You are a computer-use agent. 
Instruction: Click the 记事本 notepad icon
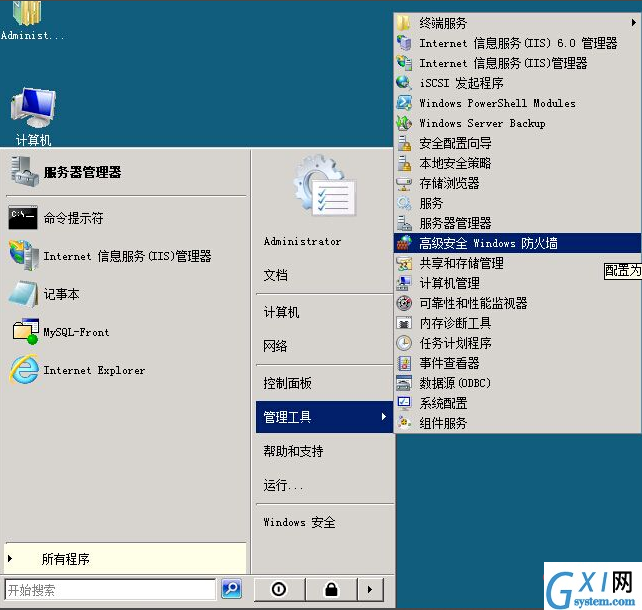pyautogui.click(x=24, y=294)
